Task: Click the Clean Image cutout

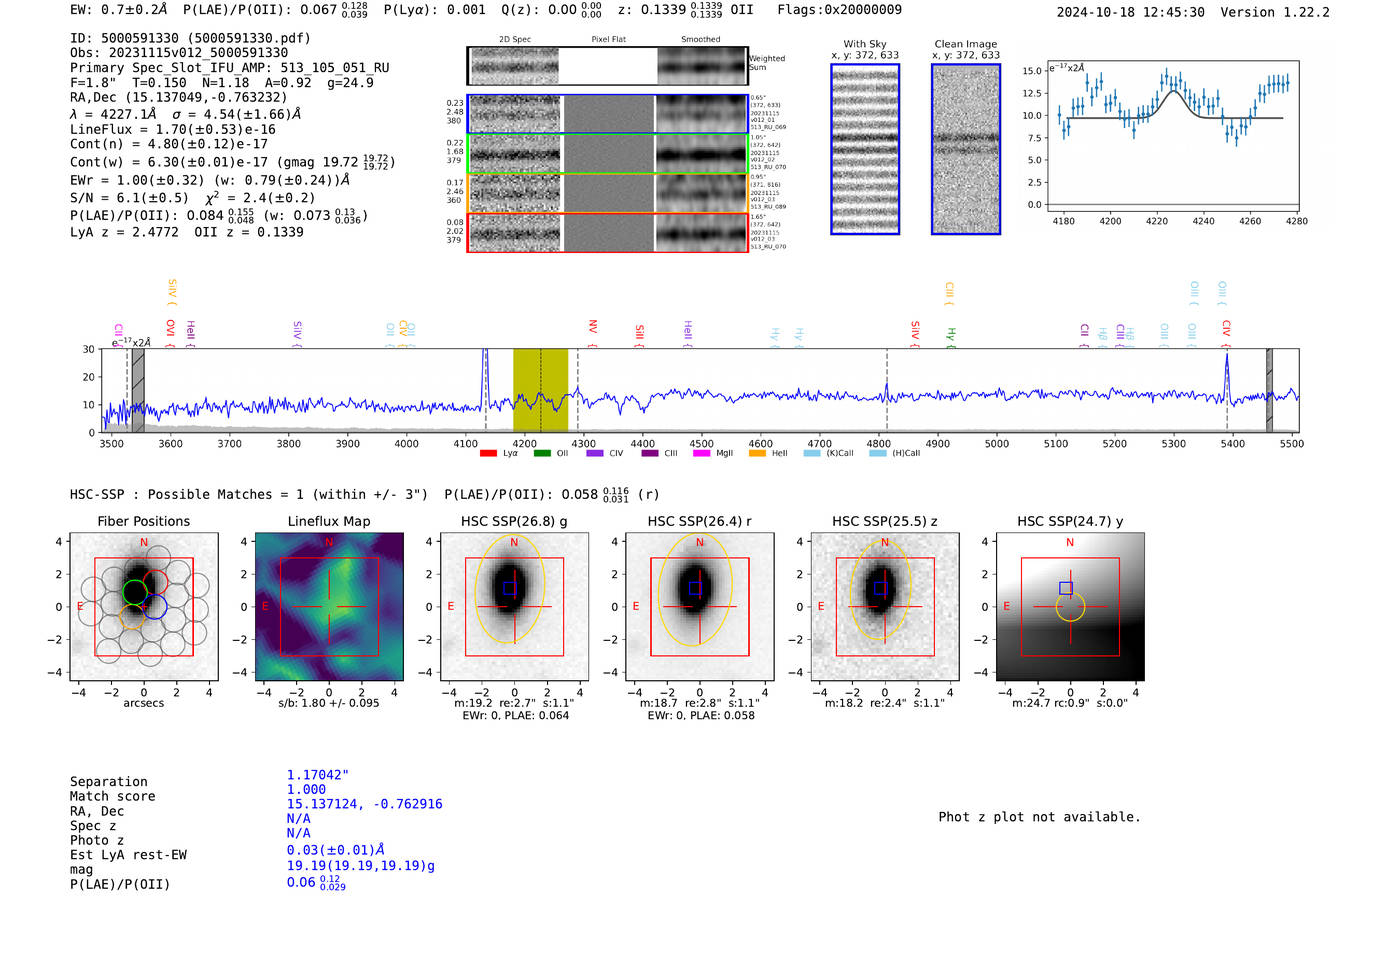Action: tap(966, 149)
